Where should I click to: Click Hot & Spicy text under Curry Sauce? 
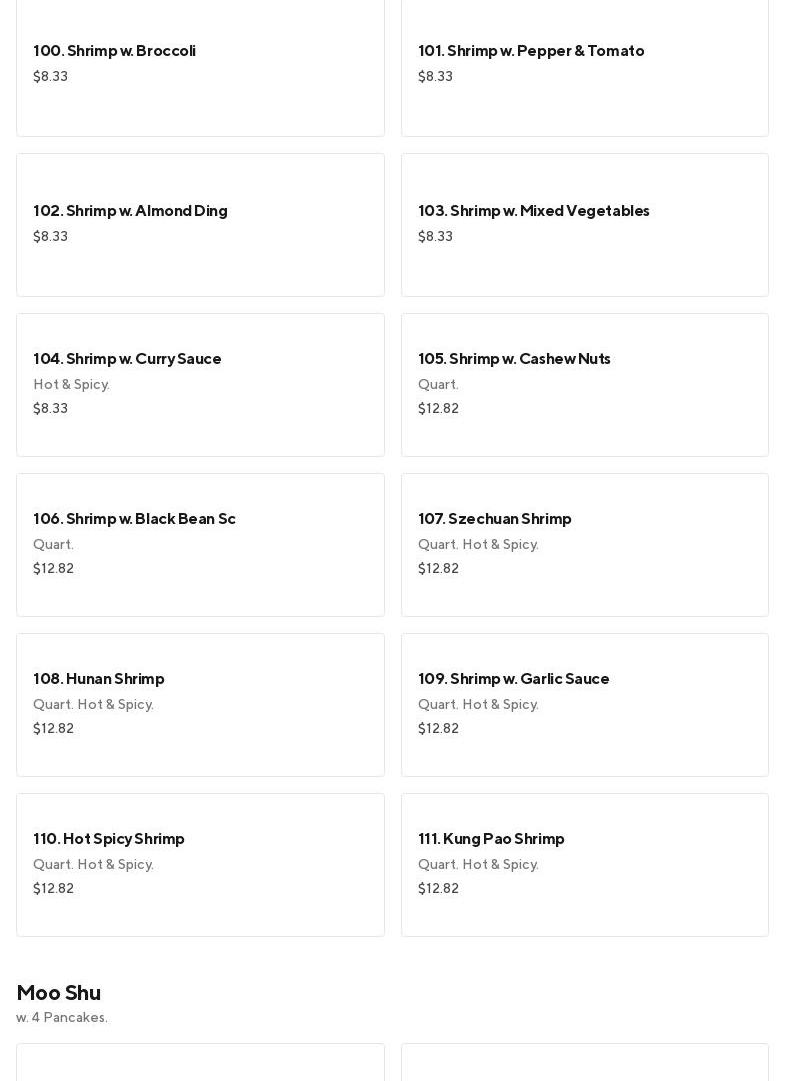71,385
